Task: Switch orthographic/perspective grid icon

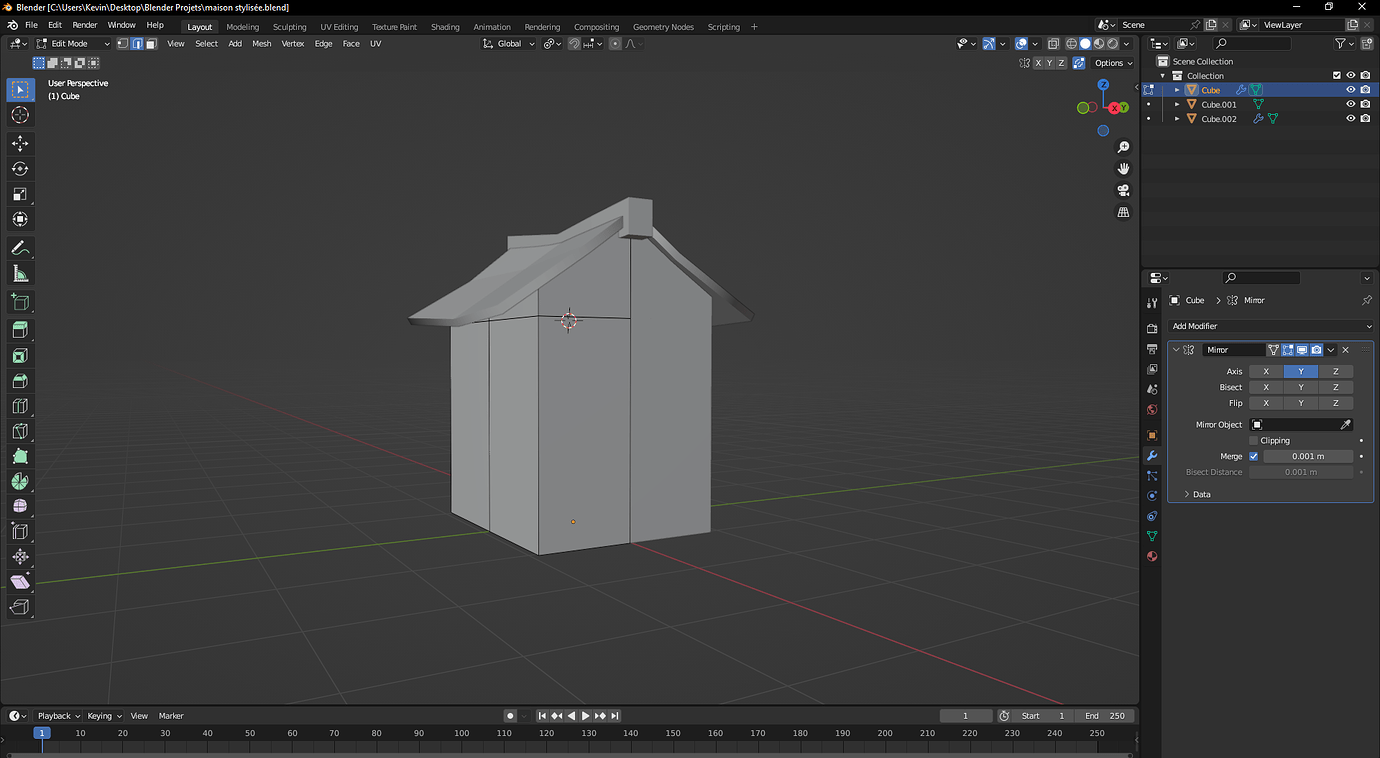Action: (x=1123, y=212)
